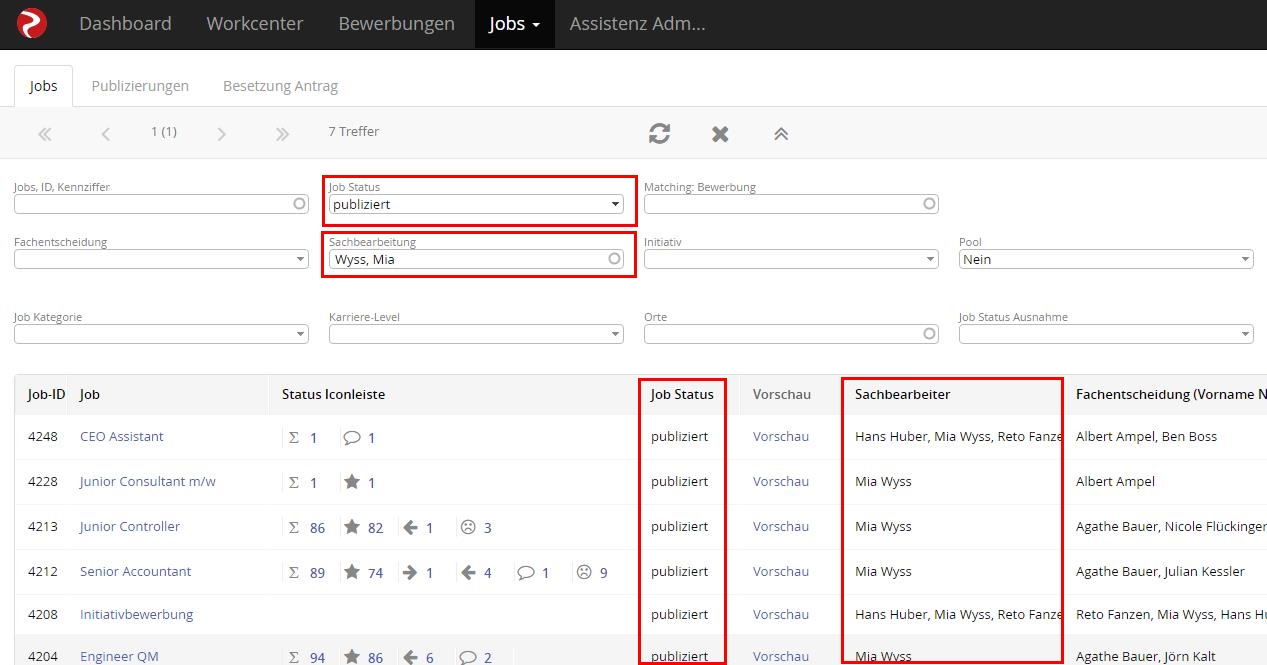Click sad face icon in Senior Accountant row
Image resolution: width=1267 pixels, height=665 pixels.
[x=584, y=572]
